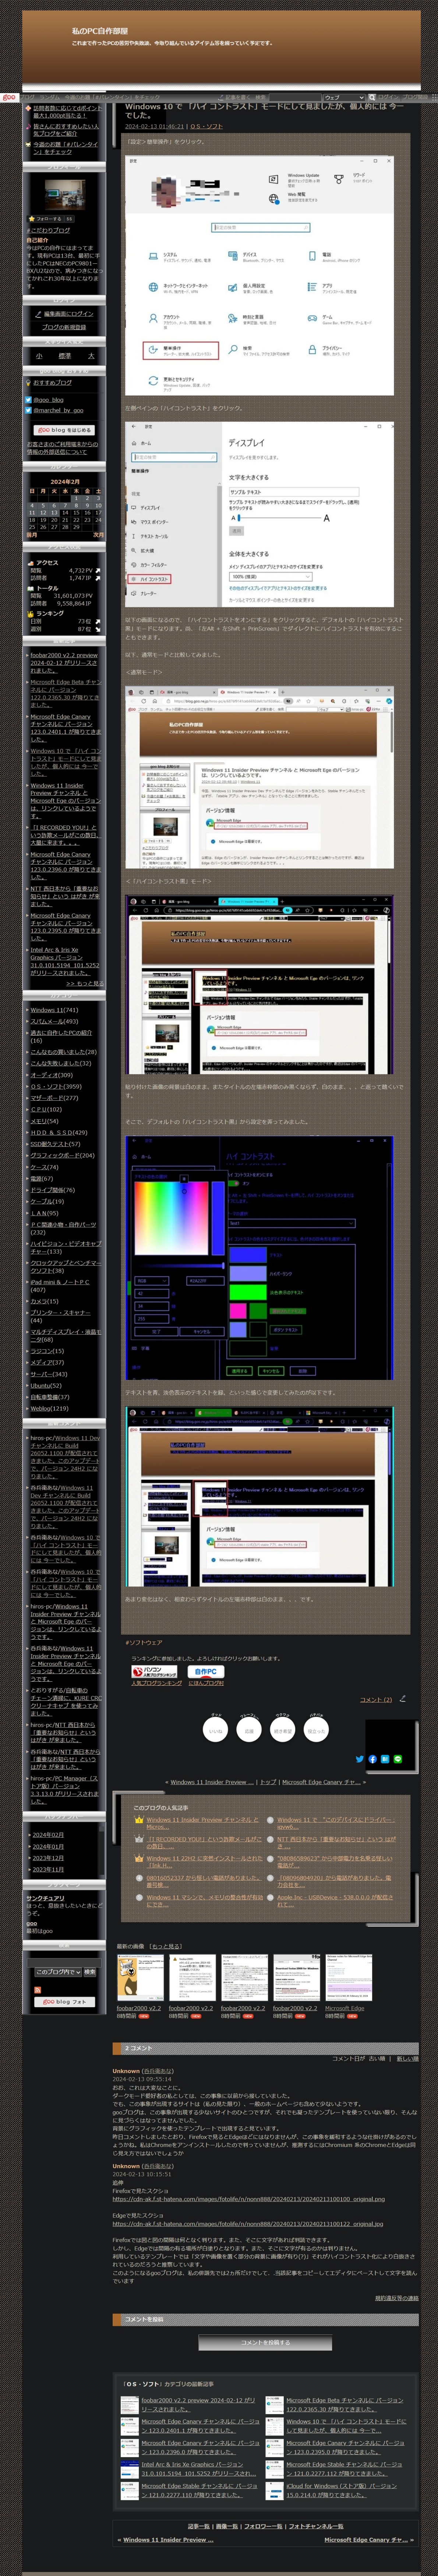The height and width of the screenshot is (2576, 438).
Task: Open Microsoft Edge thumbnail in 最新の画像
Action: pyautogui.click(x=348, y=1978)
